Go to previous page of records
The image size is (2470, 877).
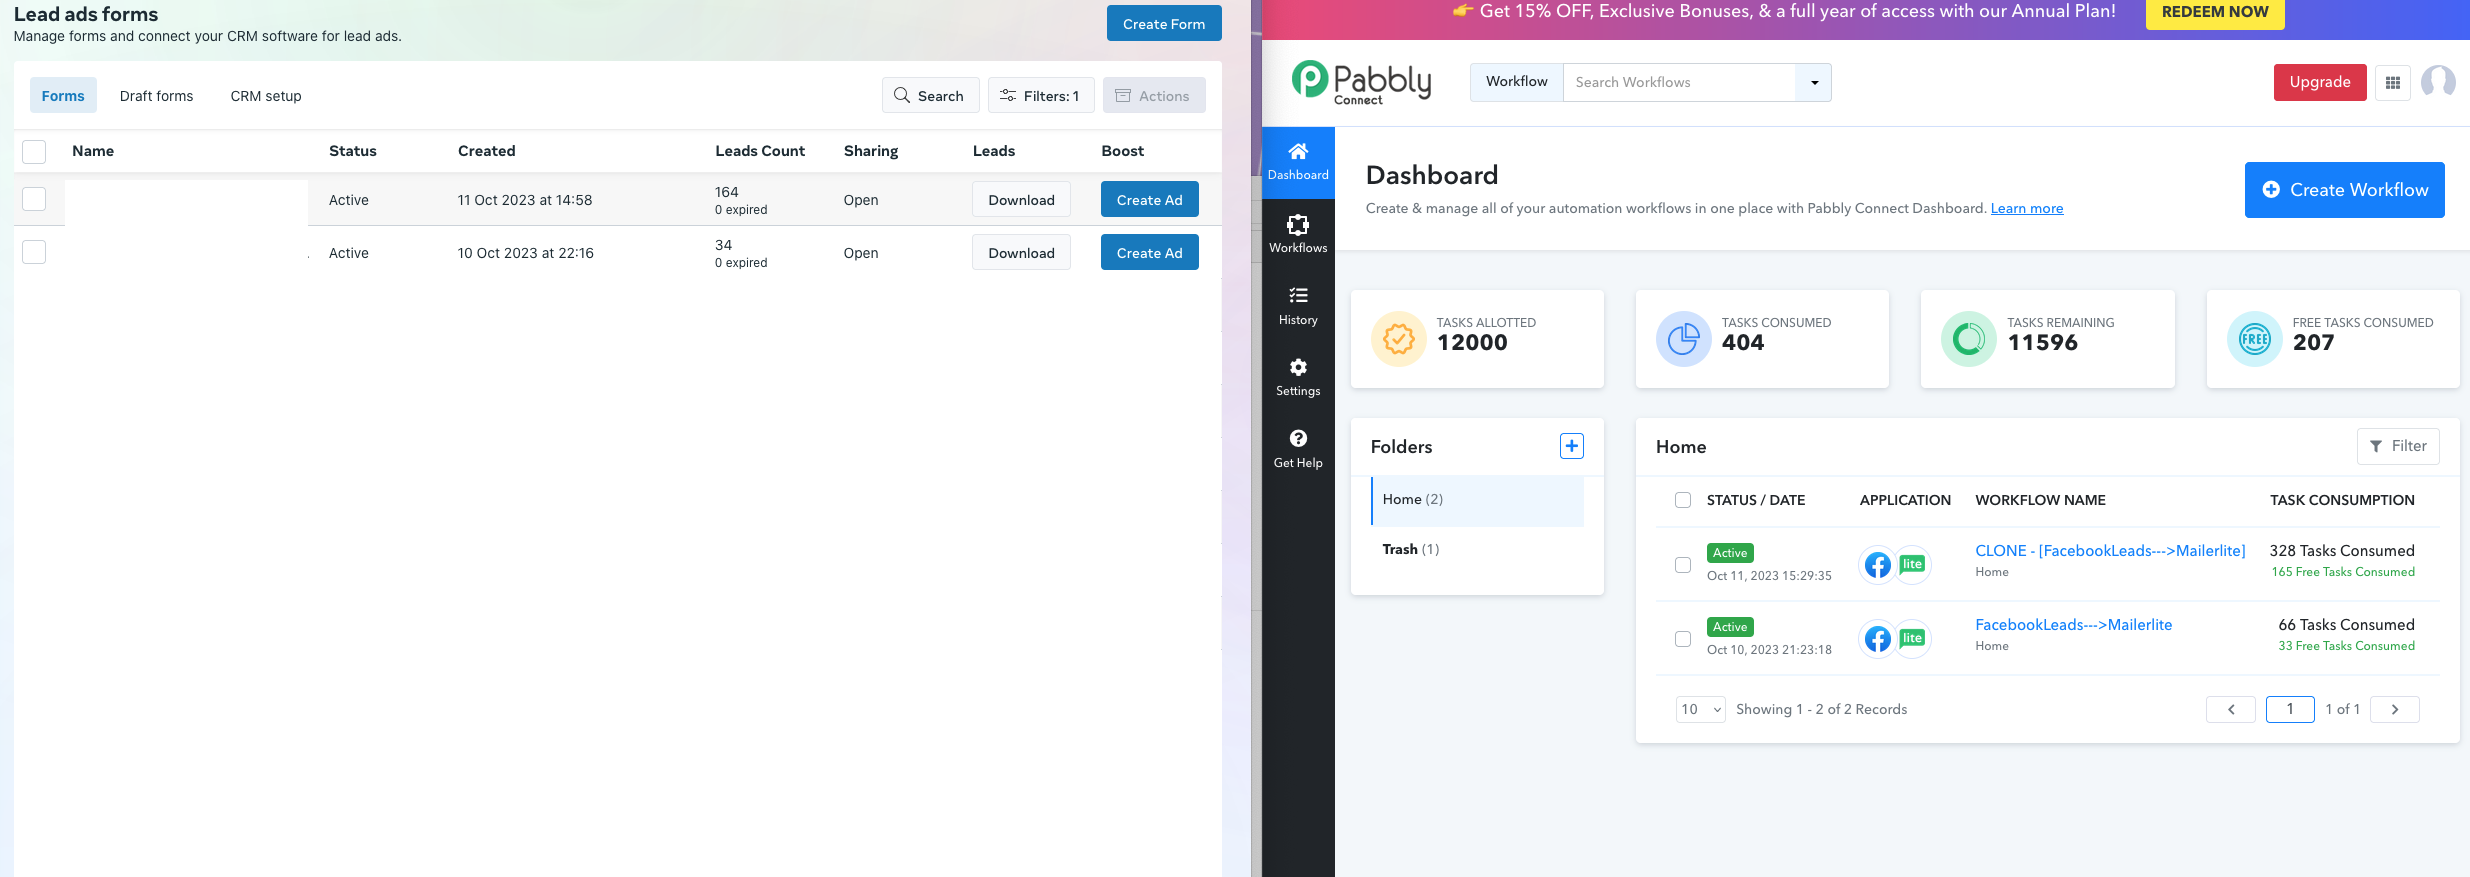click(x=2231, y=709)
